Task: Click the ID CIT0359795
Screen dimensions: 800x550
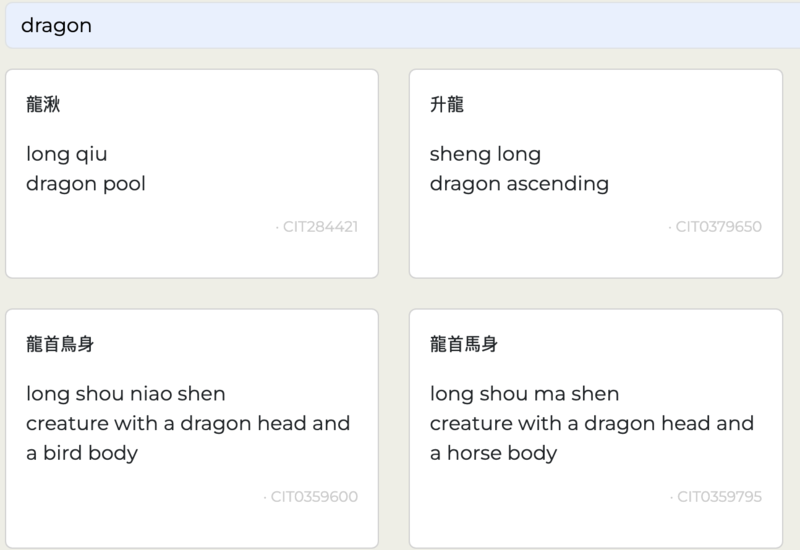Action: pos(717,497)
